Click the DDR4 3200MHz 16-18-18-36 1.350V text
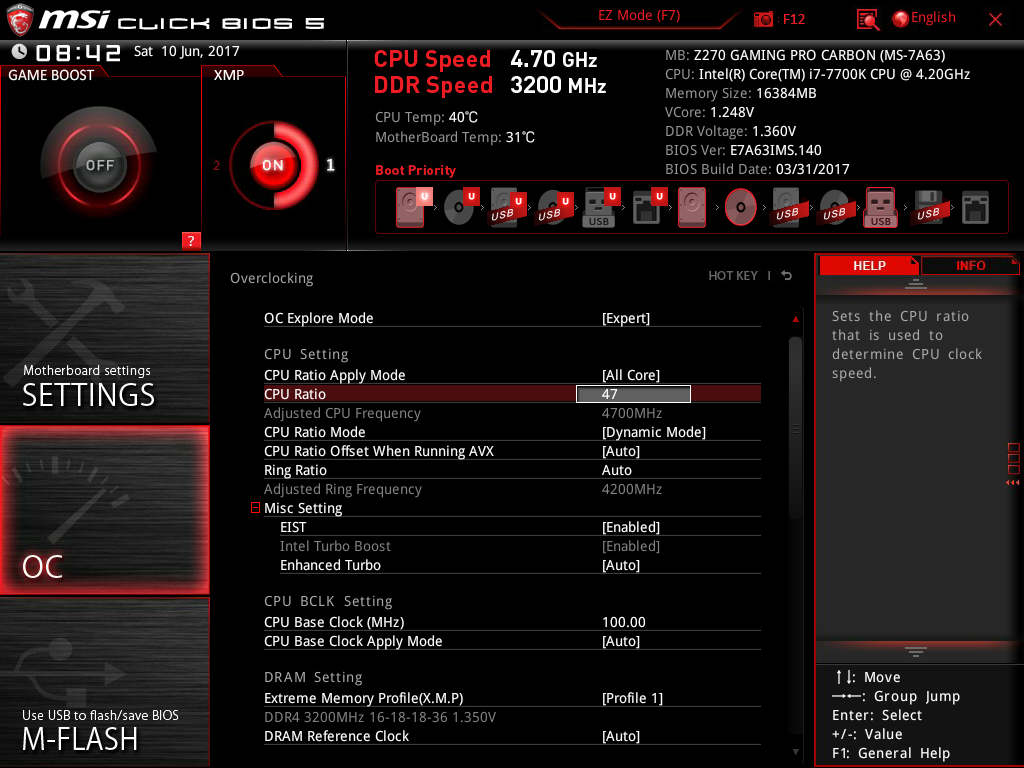The width and height of the screenshot is (1024, 768). 379,717
